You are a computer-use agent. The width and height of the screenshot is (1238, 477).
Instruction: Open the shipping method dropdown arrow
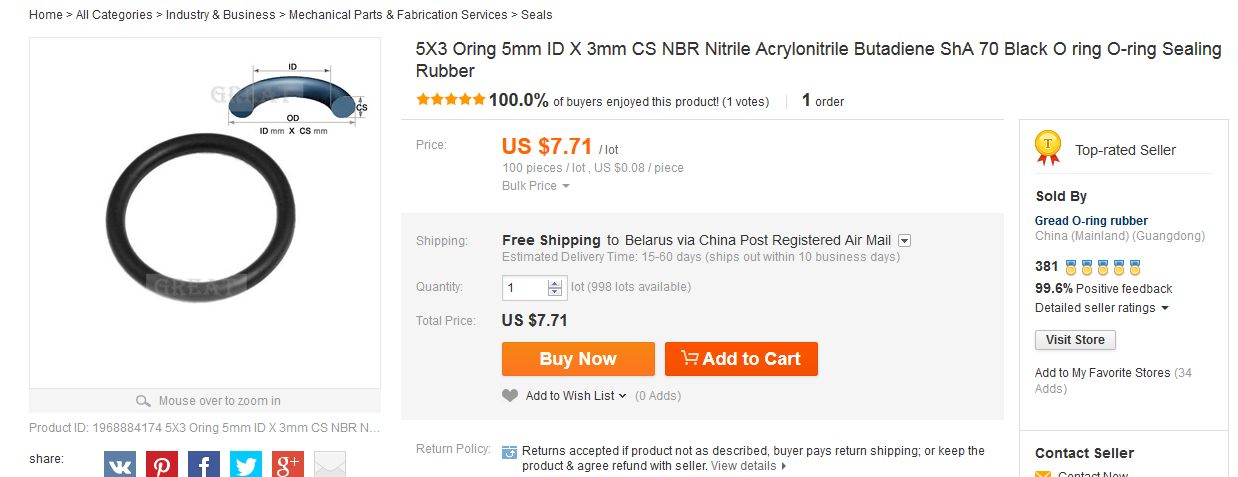[904, 241]
